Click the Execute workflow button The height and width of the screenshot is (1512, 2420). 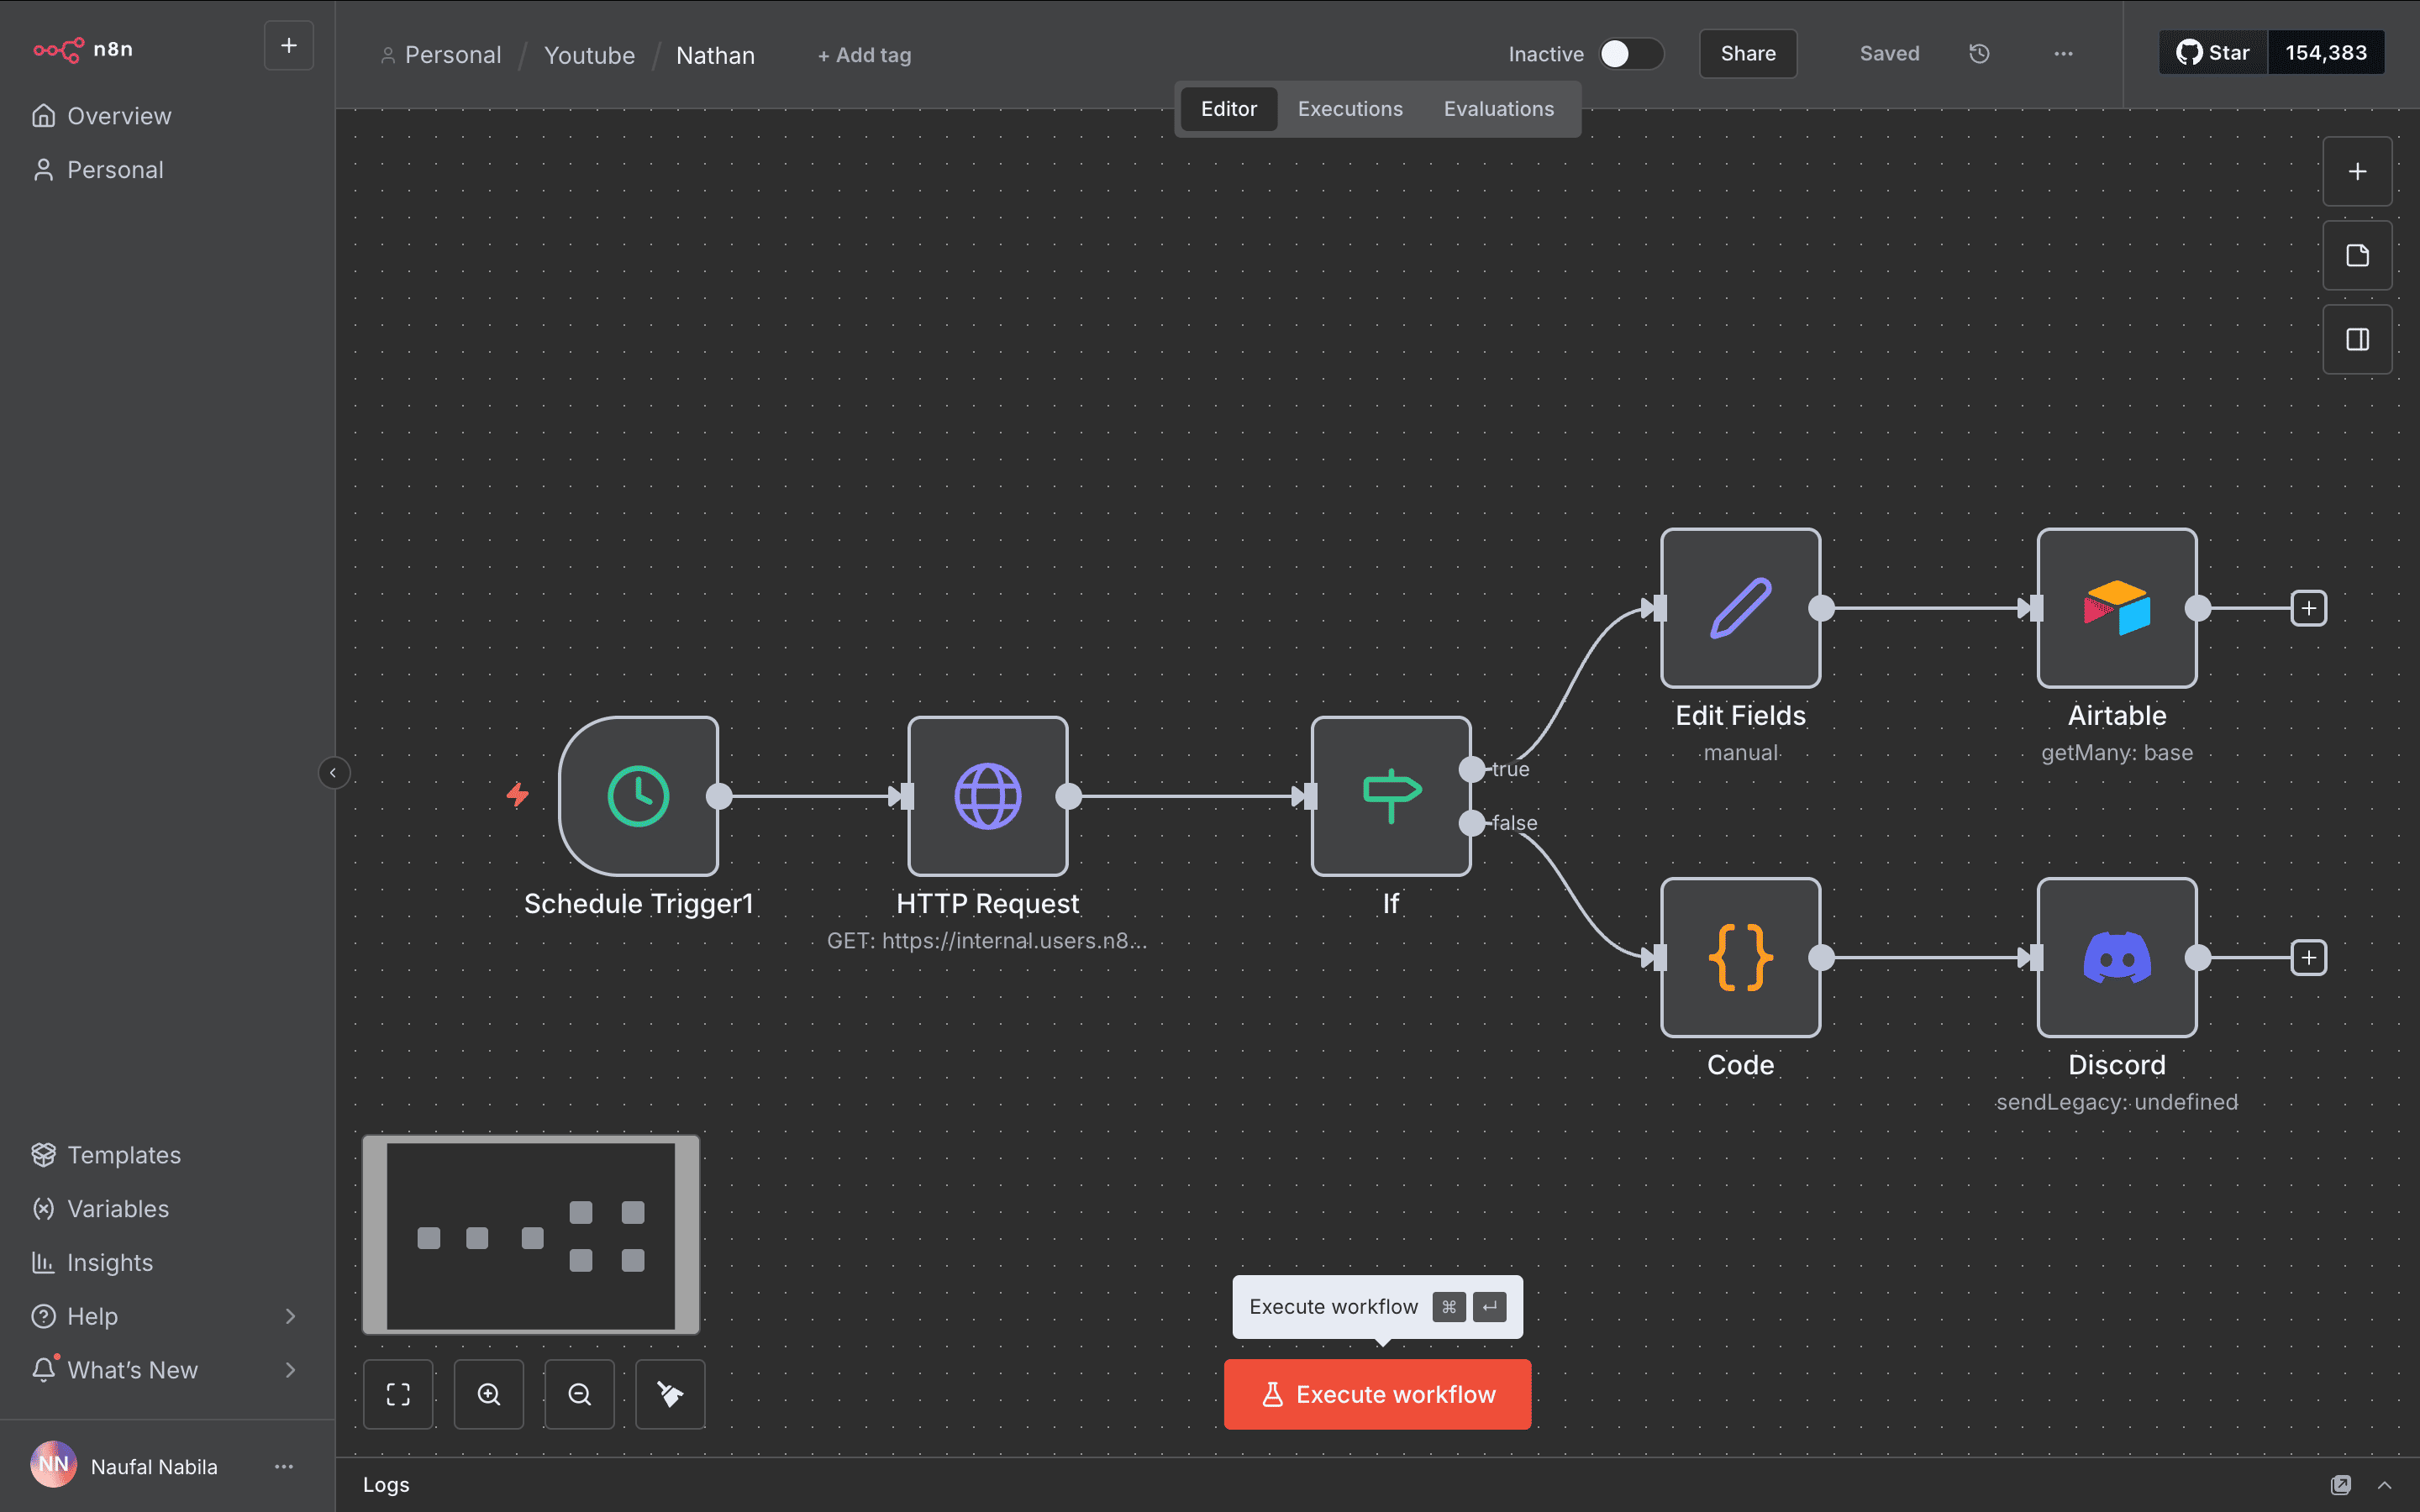[1377, 1394]
